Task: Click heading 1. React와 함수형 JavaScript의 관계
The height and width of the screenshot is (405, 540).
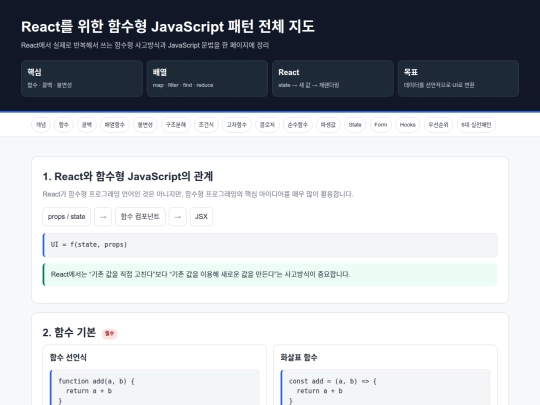Action: click(128, 176)
